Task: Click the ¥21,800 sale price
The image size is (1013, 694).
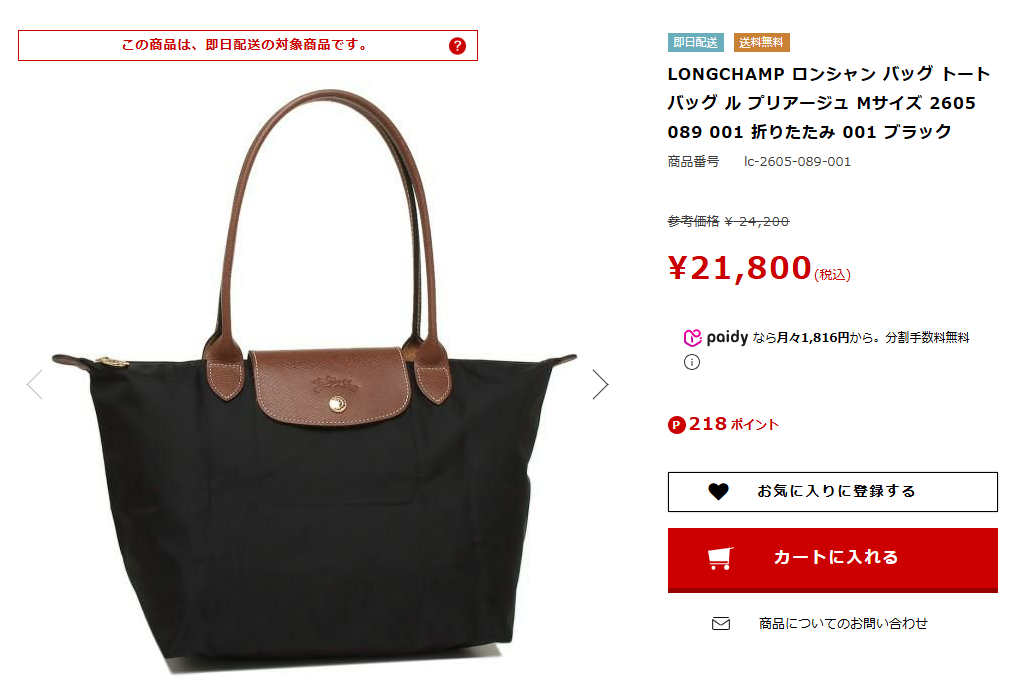Action: [740, 268]
